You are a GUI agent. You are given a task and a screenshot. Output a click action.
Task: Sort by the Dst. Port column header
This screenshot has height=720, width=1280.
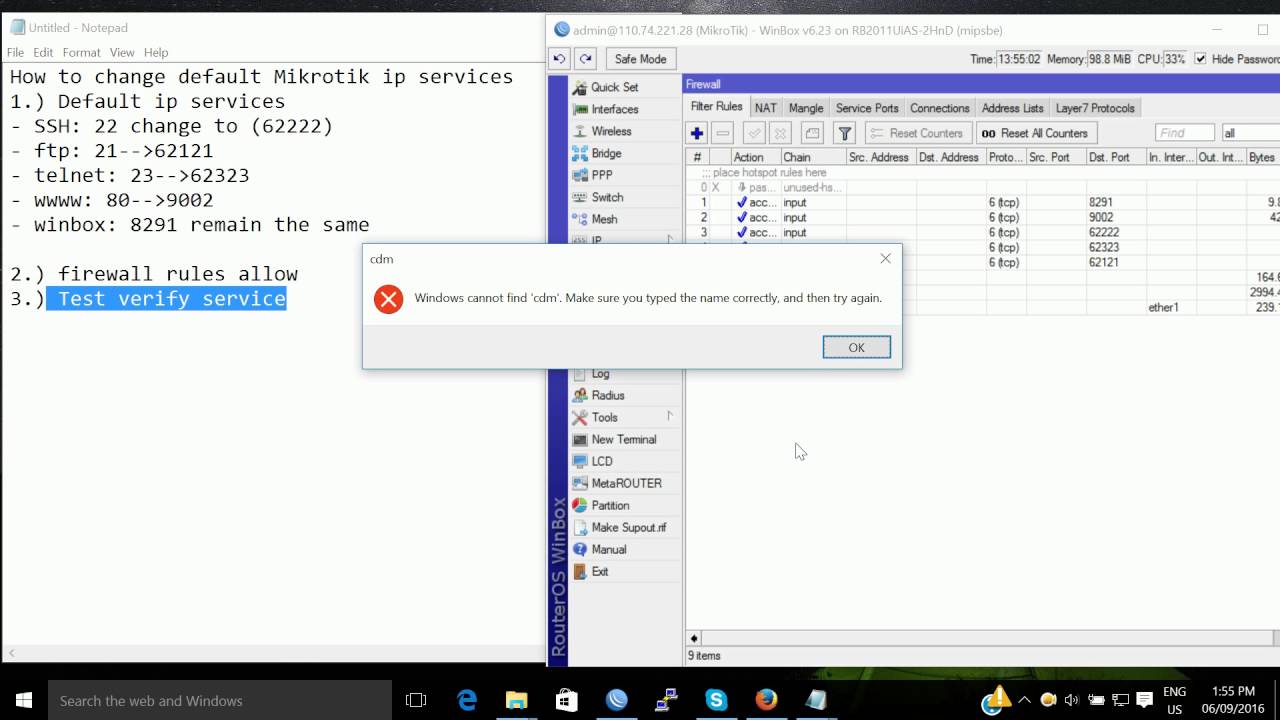pos(1115,157)
